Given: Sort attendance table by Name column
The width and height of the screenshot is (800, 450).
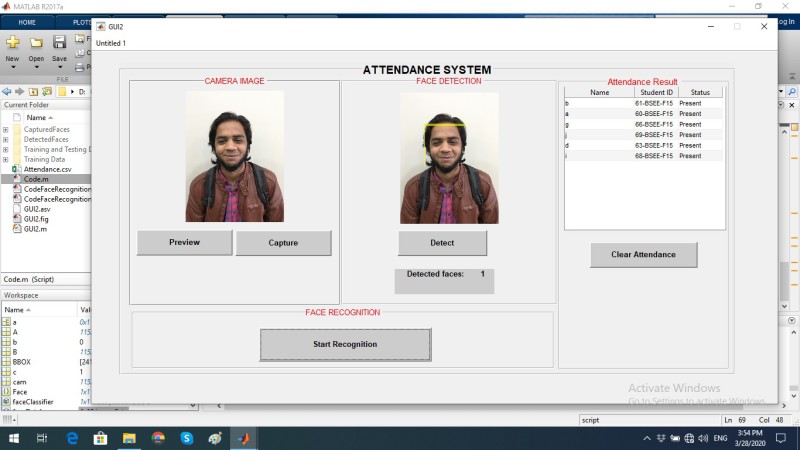Looking at the screenshot, I should pyautogui.click(x=599, y=92).
